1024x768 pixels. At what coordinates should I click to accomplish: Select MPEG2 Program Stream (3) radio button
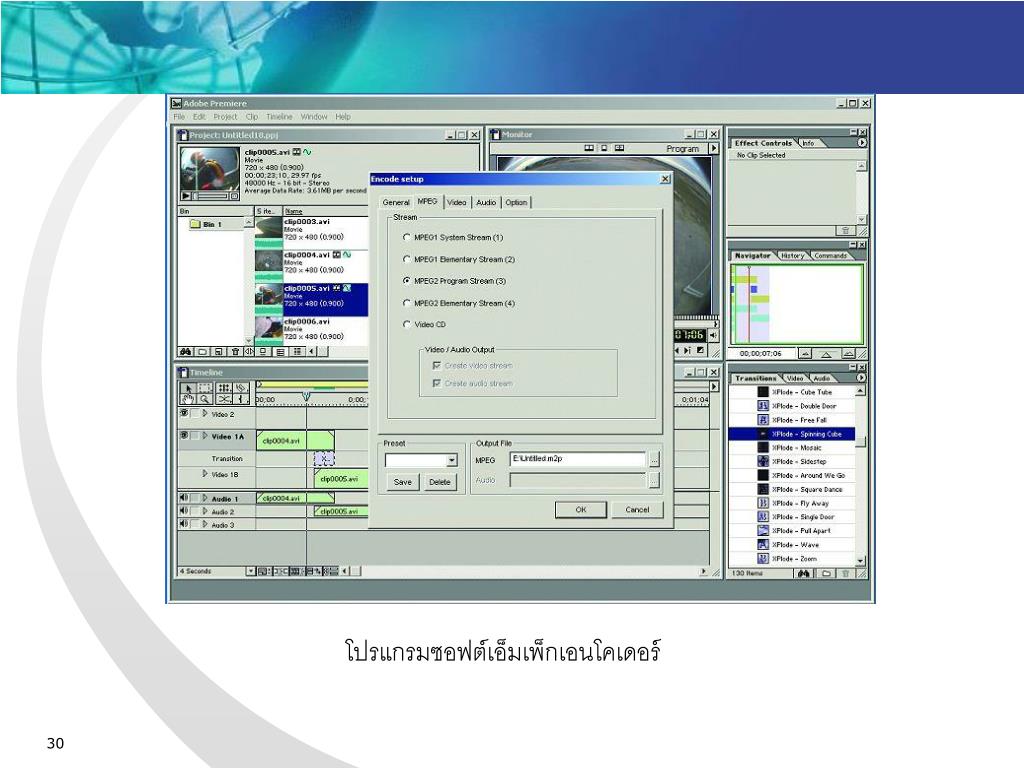coord(407,281)
